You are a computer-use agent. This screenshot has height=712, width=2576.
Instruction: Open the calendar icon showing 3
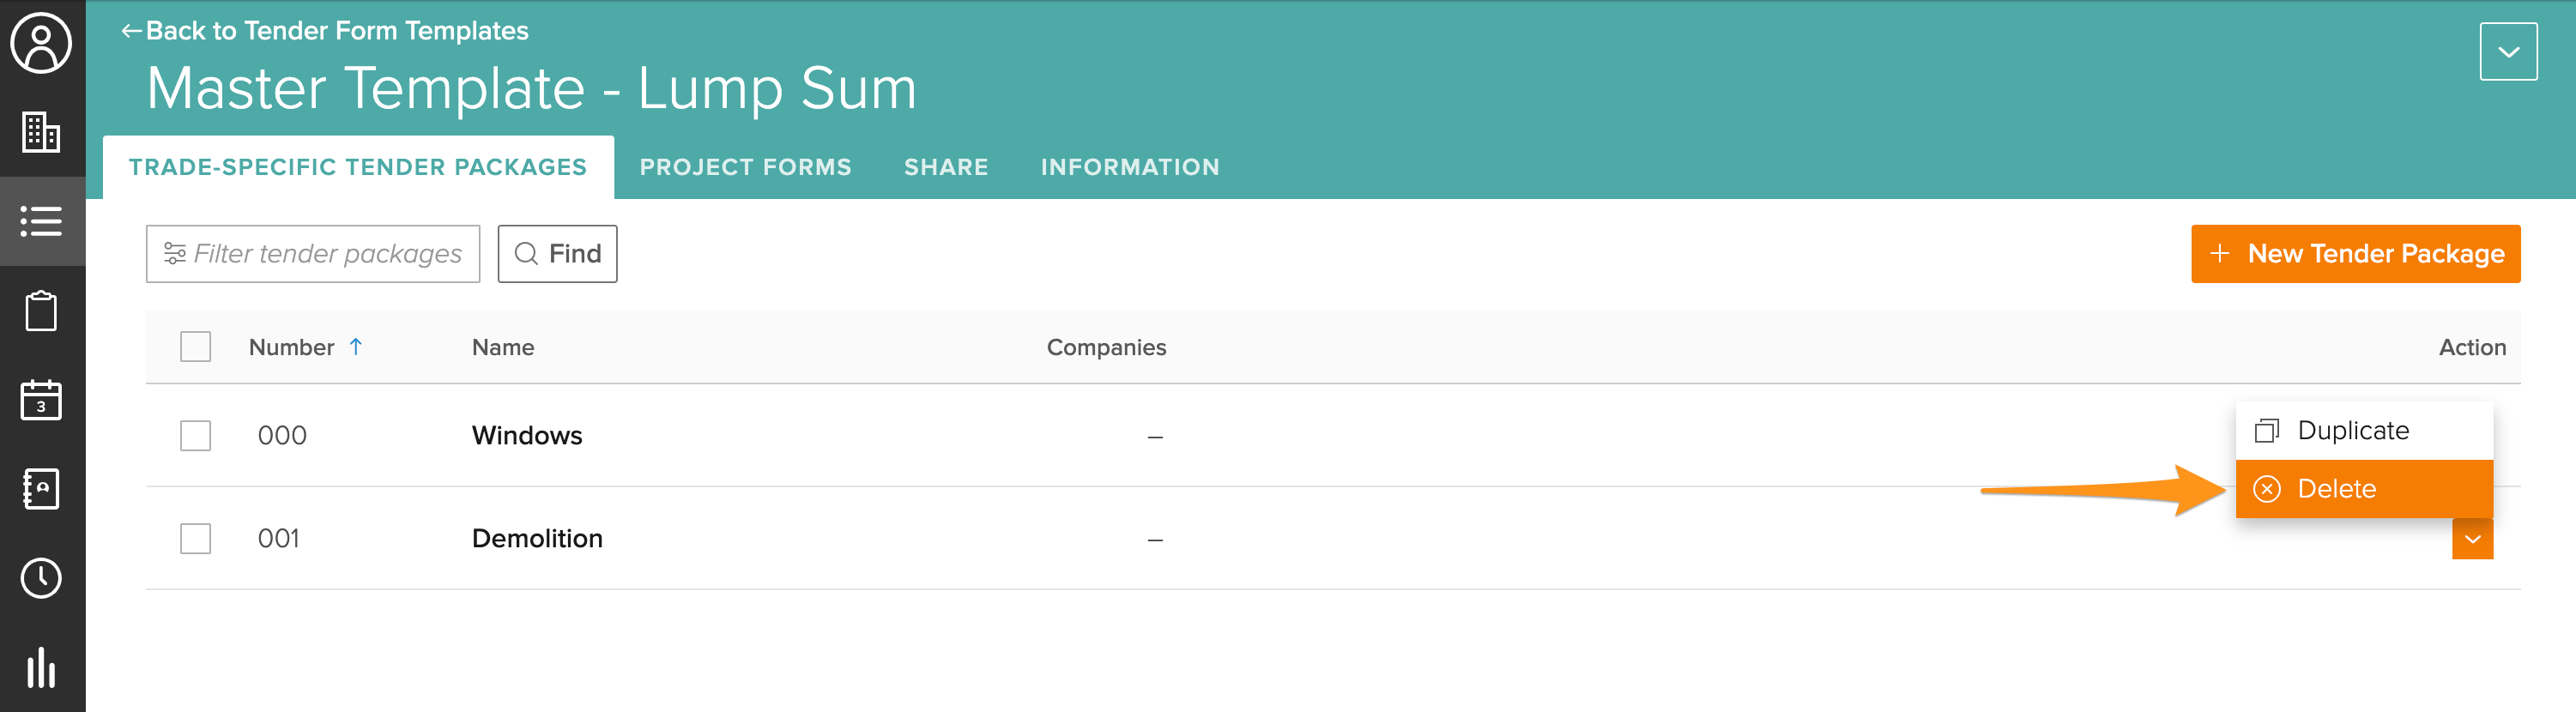[x=41, y=399]
